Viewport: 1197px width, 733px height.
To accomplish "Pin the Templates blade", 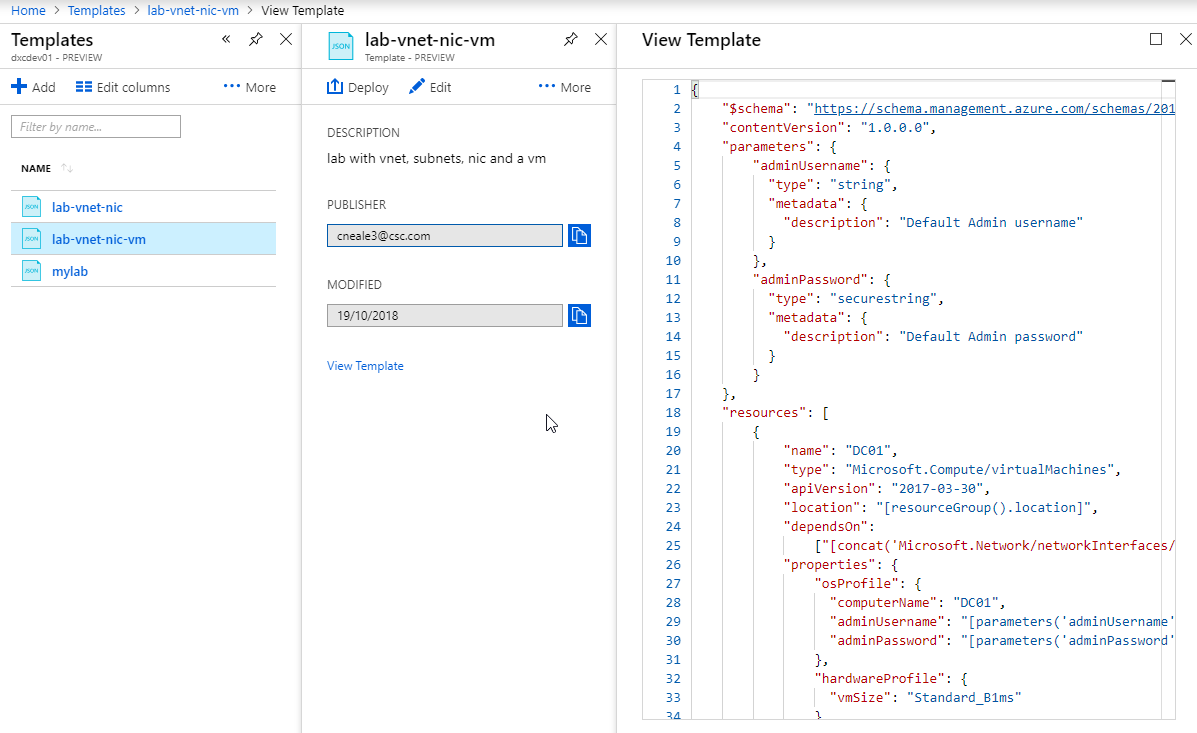I will [x=256, y=39].
